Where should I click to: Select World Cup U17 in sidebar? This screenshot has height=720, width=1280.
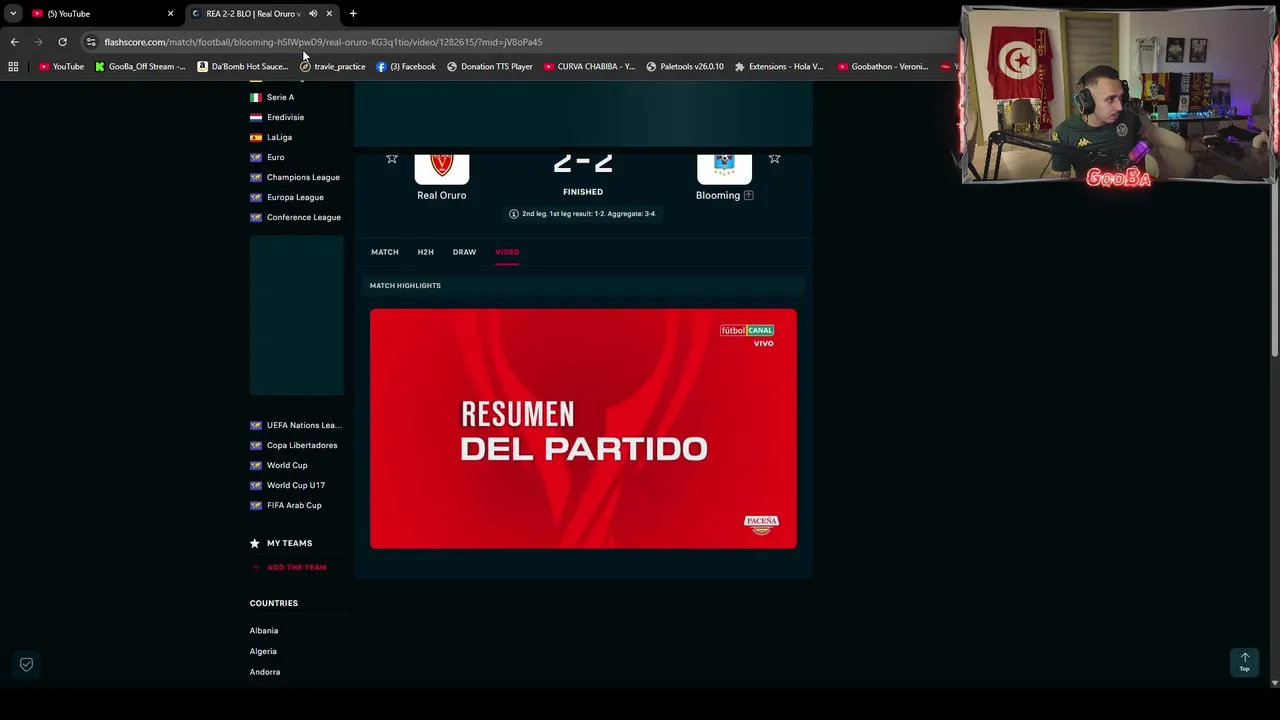click(x=295, y=485)
